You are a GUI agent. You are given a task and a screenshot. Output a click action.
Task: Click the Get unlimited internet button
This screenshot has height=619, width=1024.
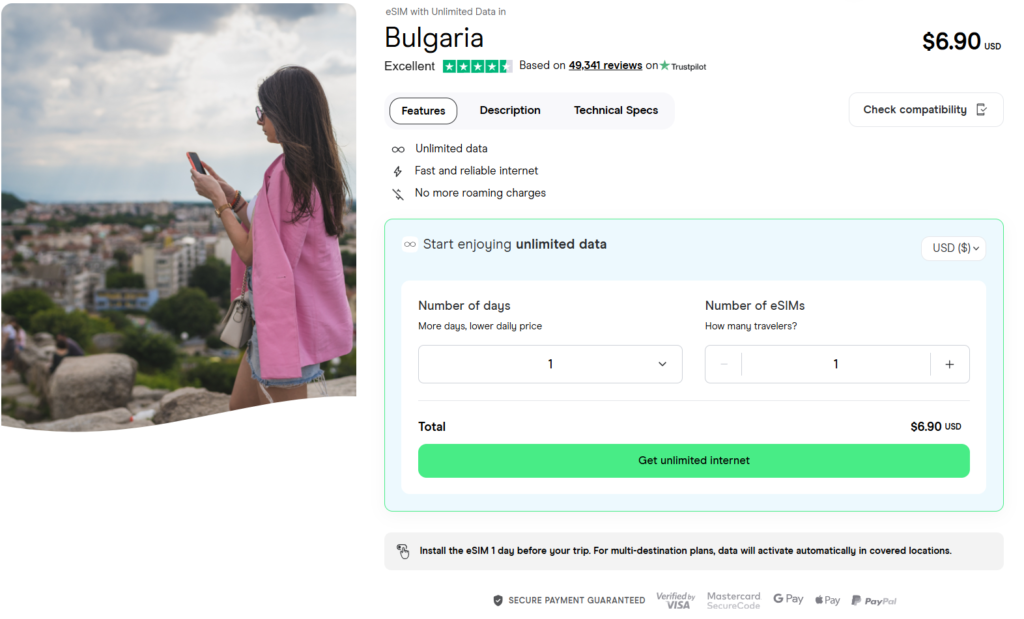693,461
